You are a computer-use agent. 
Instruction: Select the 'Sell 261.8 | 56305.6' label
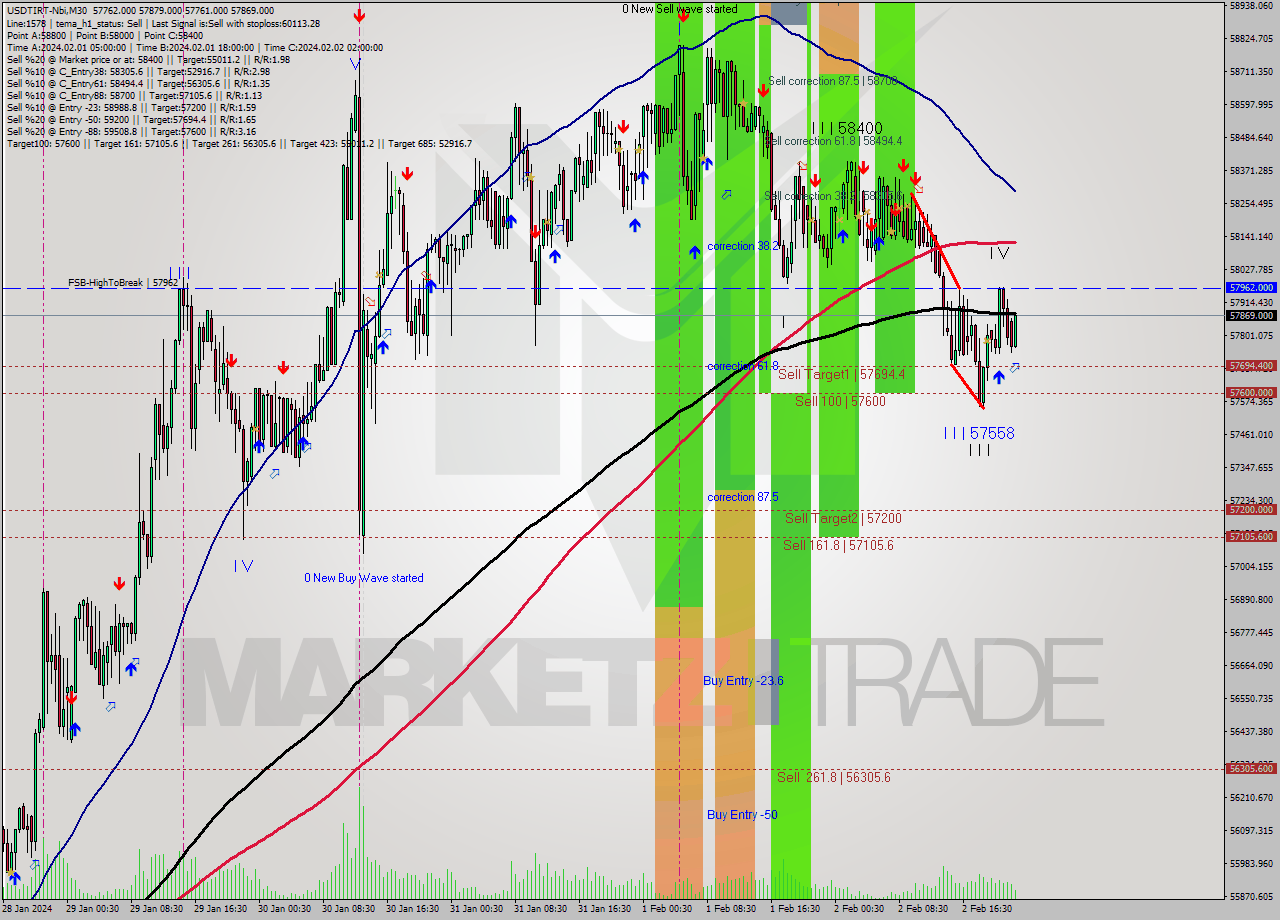coord(834,777)
